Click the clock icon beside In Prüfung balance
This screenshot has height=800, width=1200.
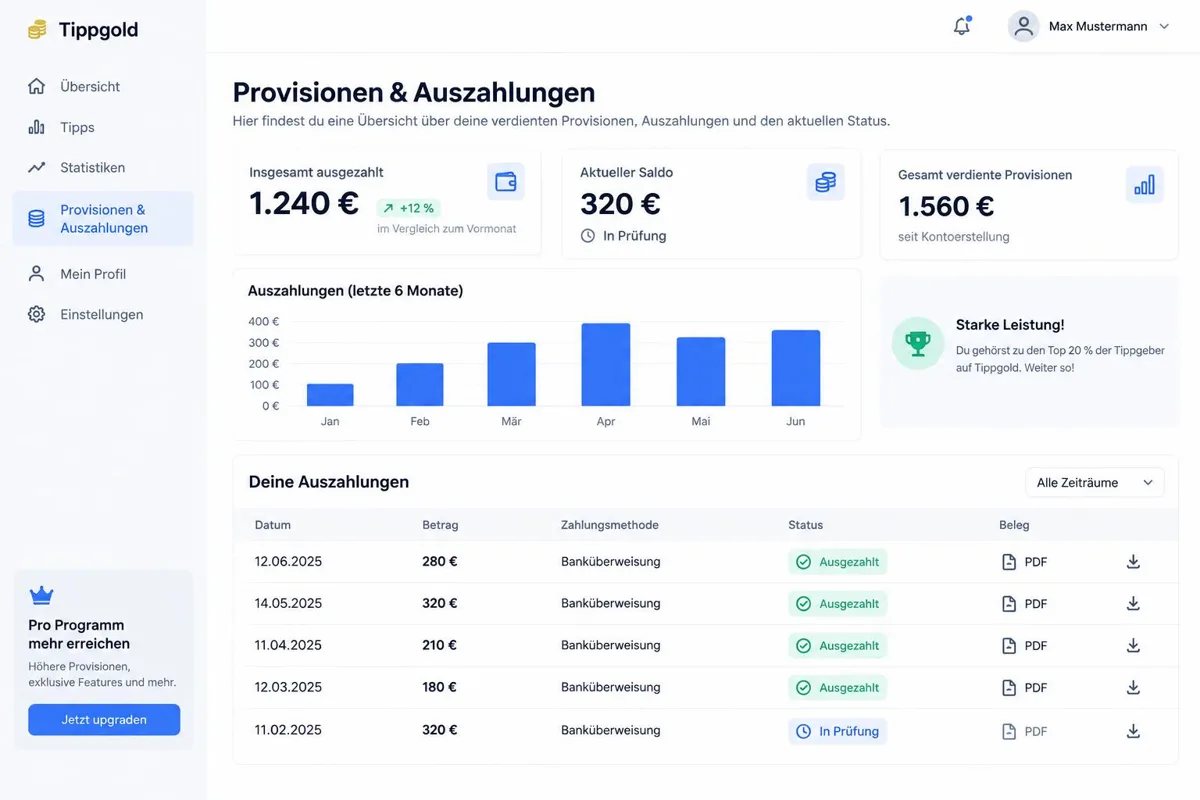(x=588, y=236)
